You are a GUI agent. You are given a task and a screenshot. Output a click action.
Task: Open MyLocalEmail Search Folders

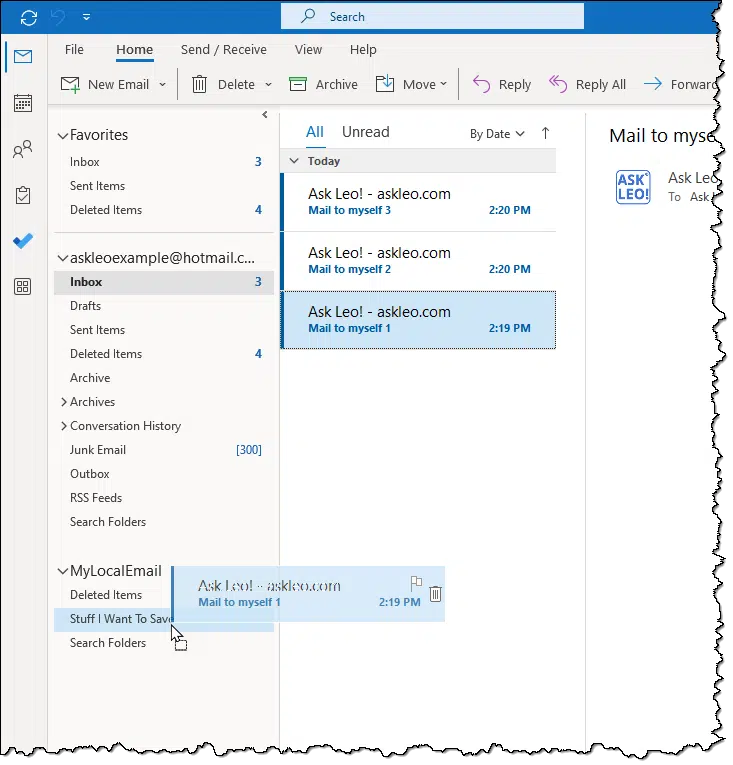click(163, 643)
